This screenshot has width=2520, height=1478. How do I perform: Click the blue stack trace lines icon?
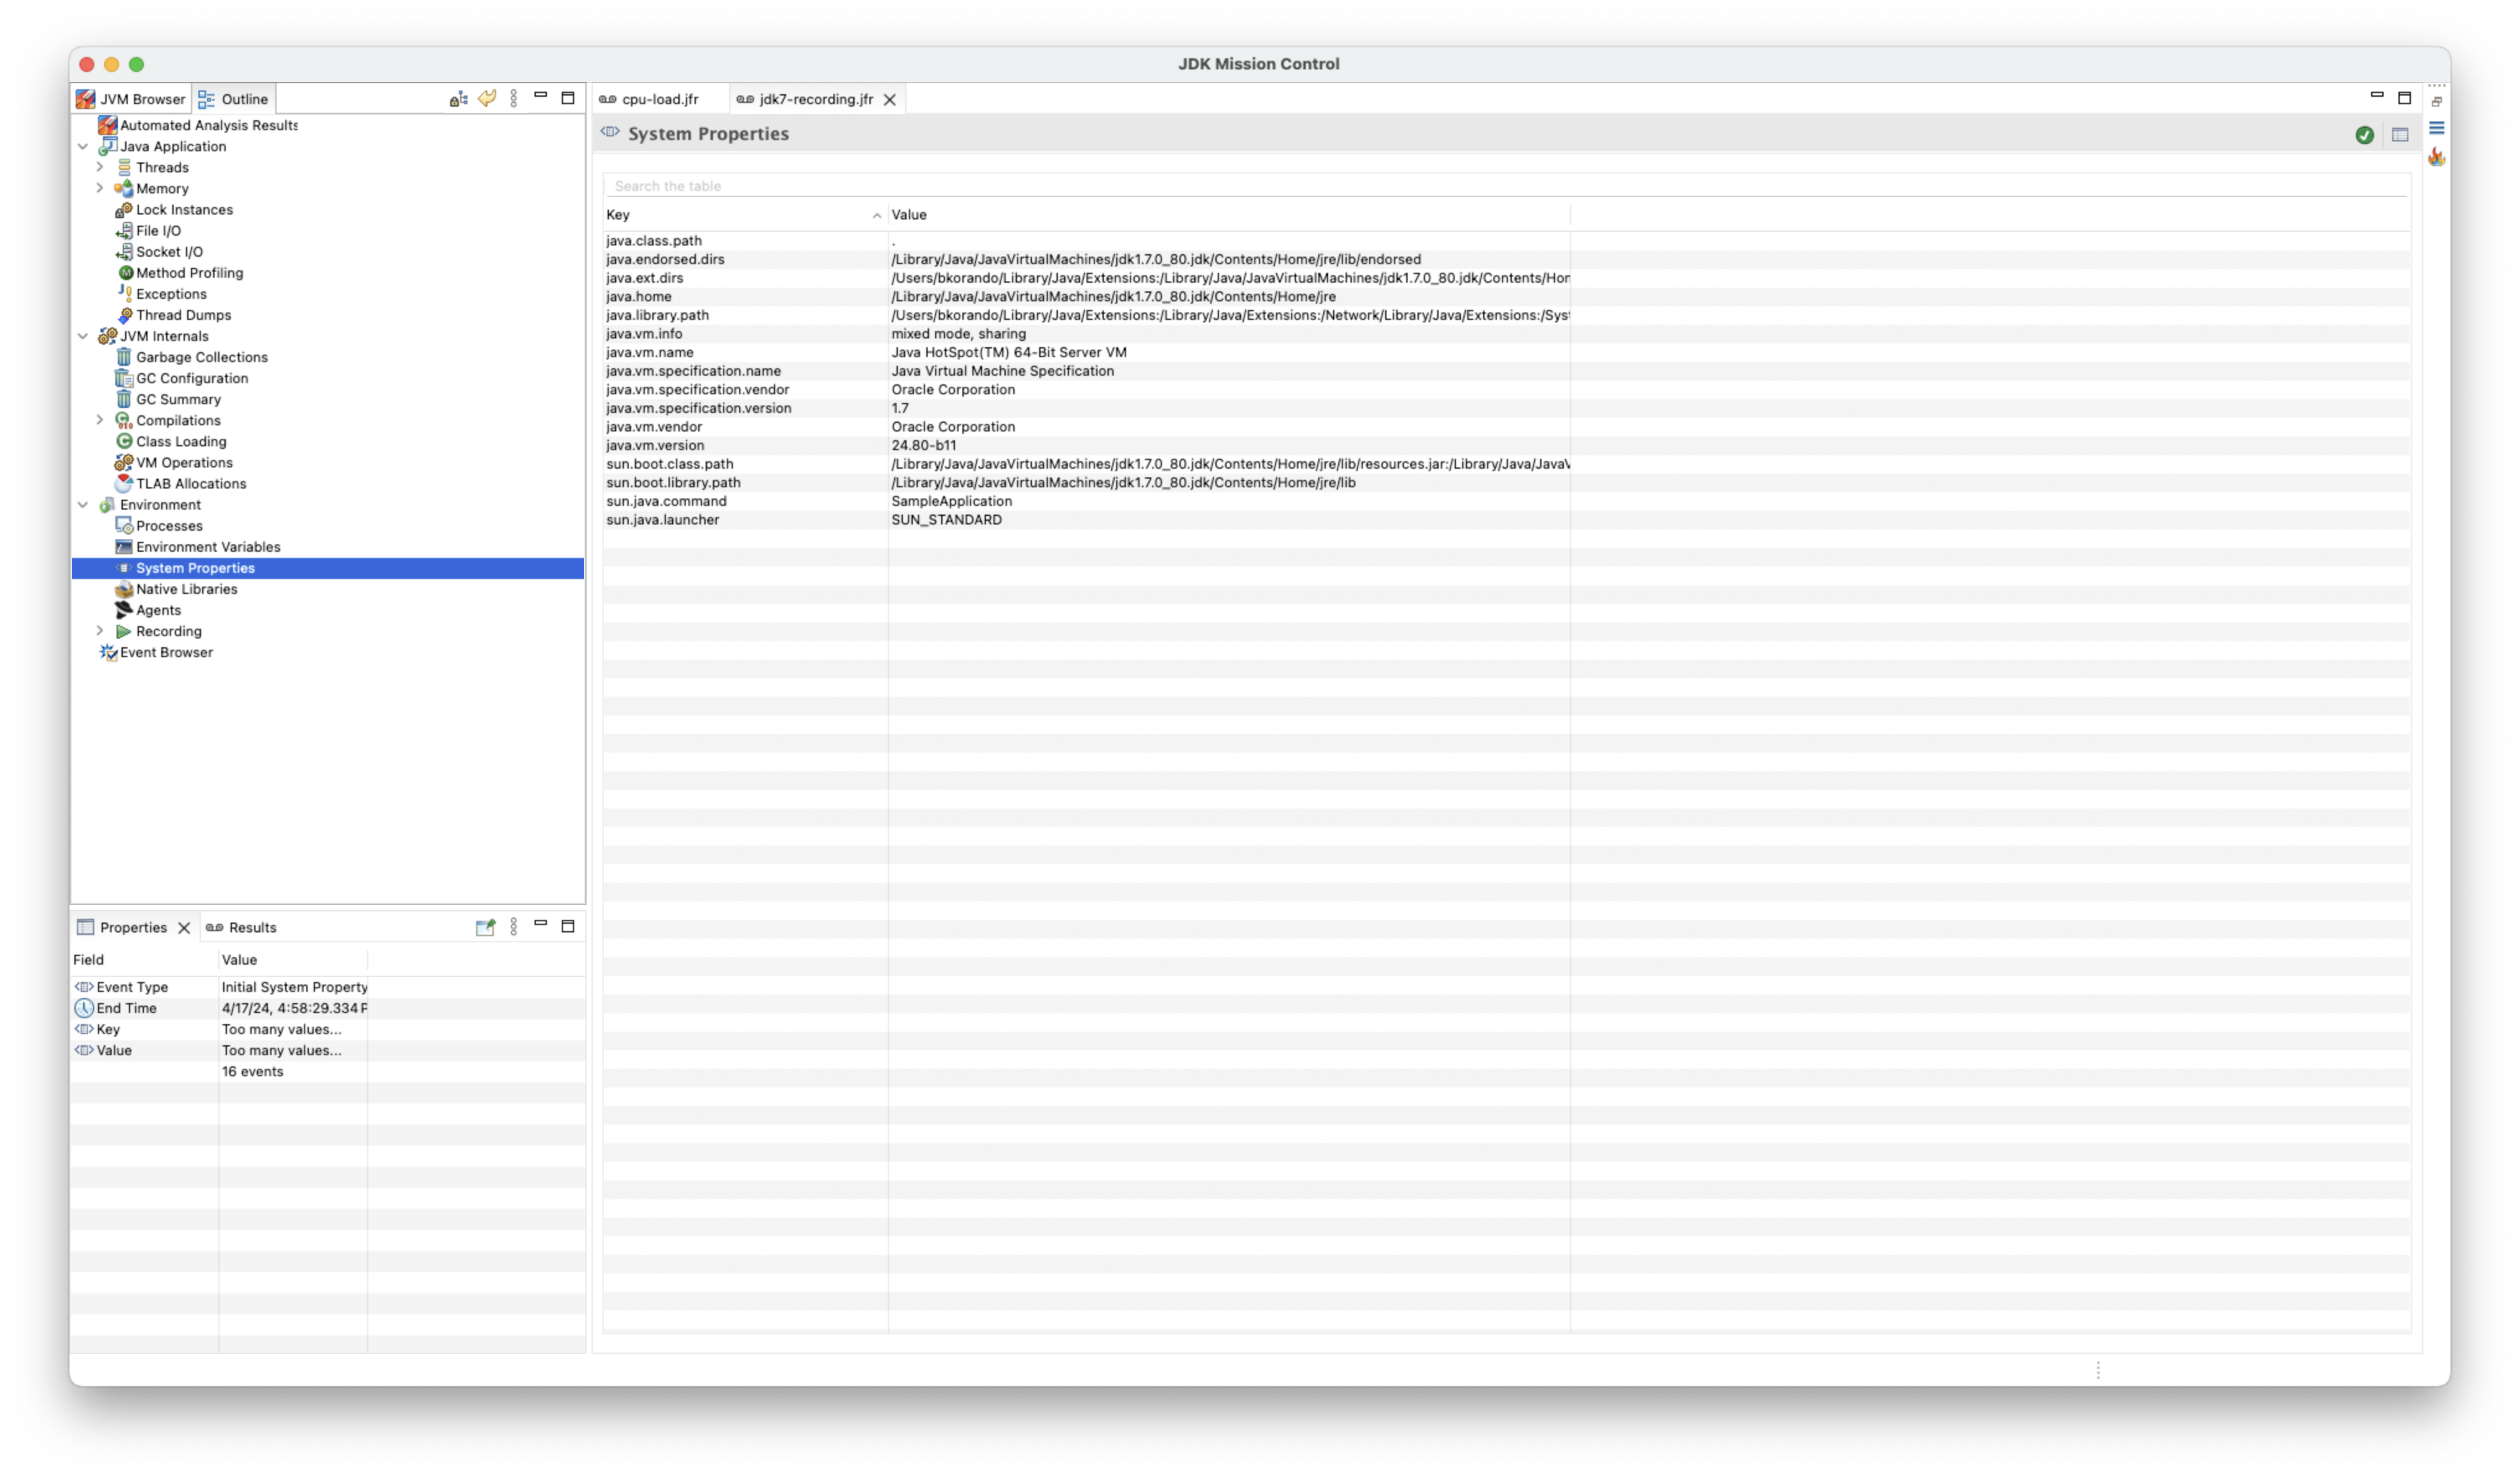point(2436,128)
